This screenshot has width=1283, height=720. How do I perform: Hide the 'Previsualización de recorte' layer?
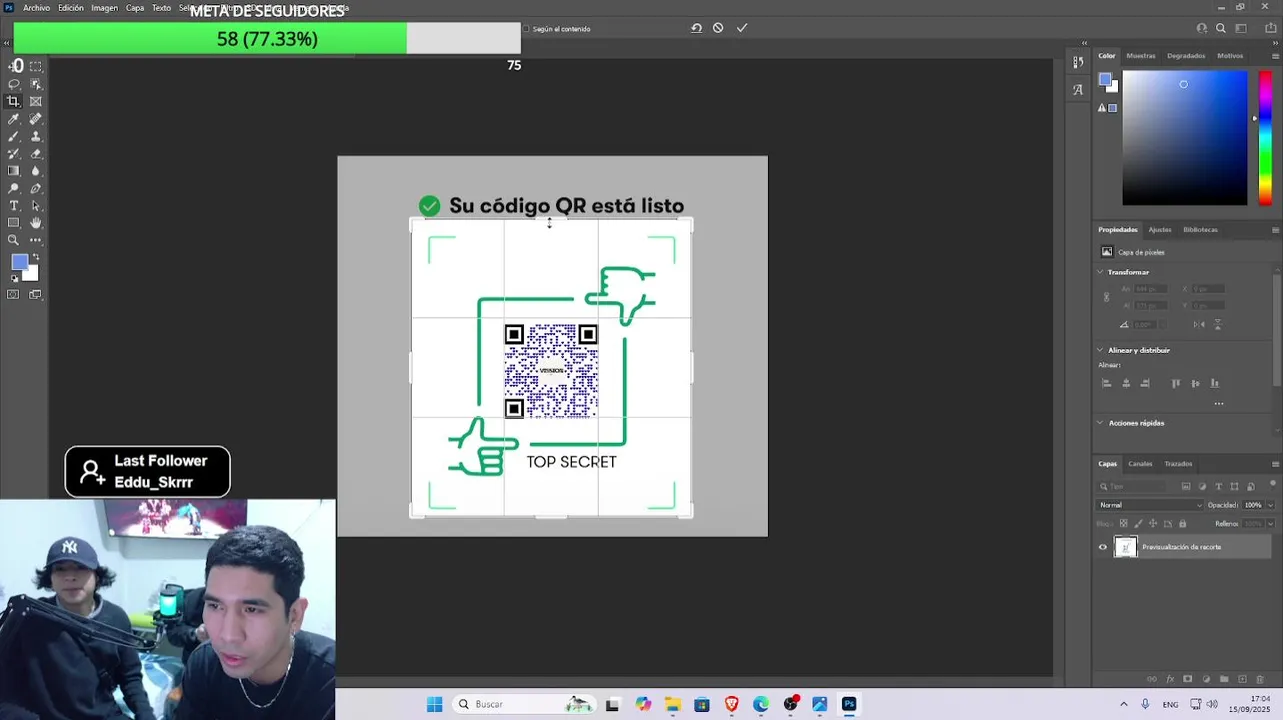1103,547
